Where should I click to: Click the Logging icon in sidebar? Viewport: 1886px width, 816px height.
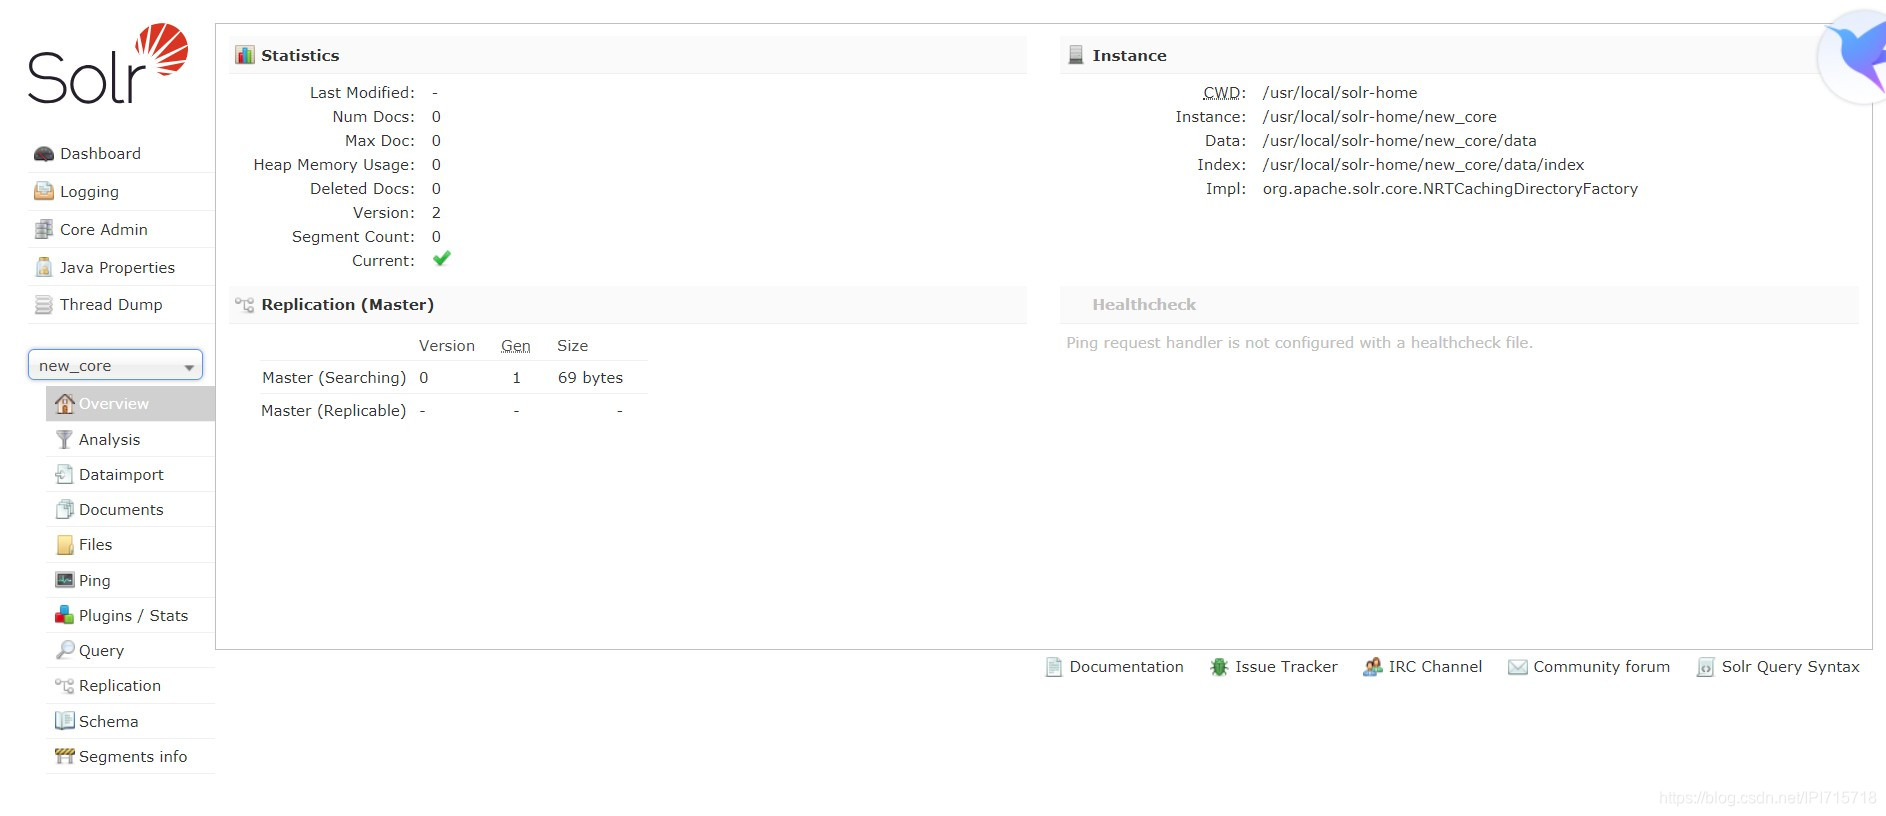(x=43, y=191)
